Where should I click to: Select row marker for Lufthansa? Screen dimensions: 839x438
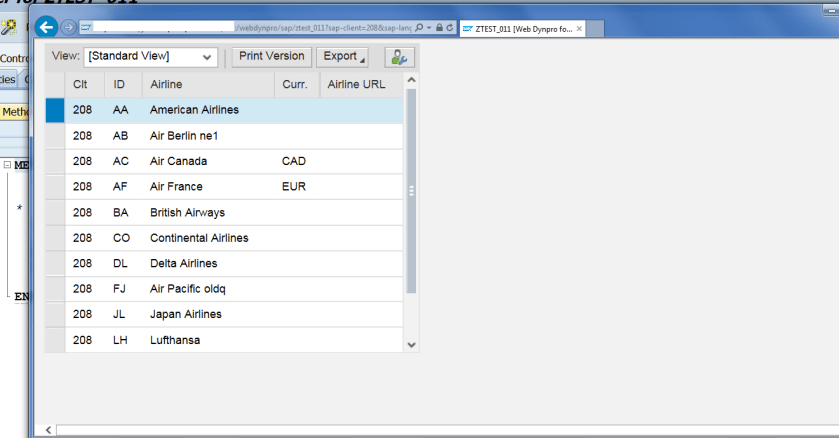(x=55, y=340)
